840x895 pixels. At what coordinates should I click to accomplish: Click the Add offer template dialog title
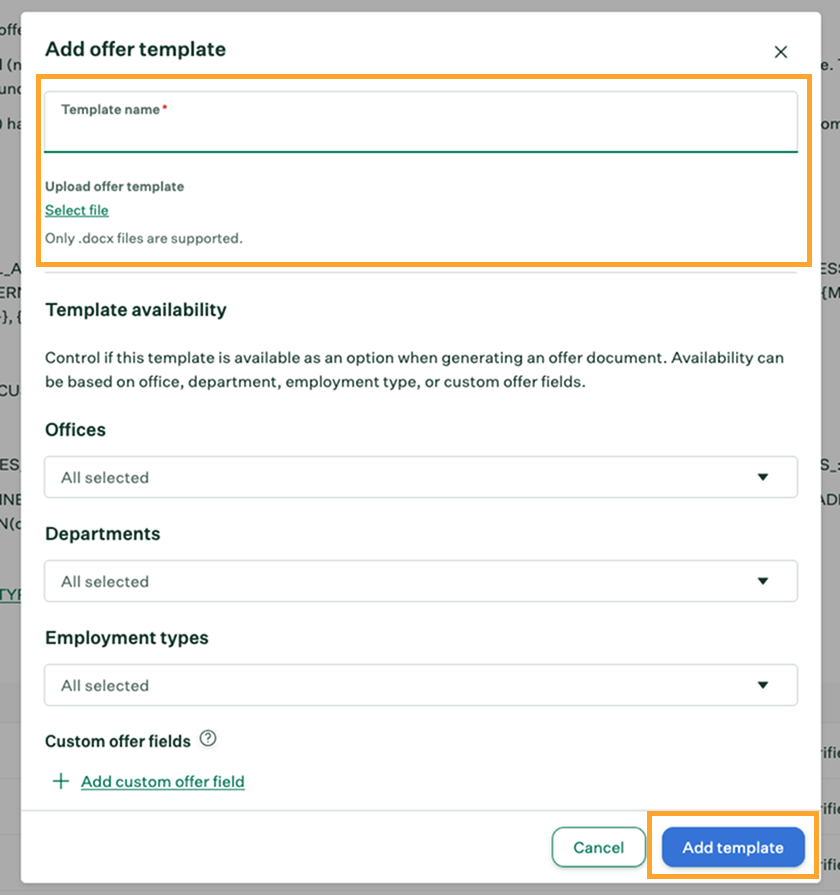point(136,49)
